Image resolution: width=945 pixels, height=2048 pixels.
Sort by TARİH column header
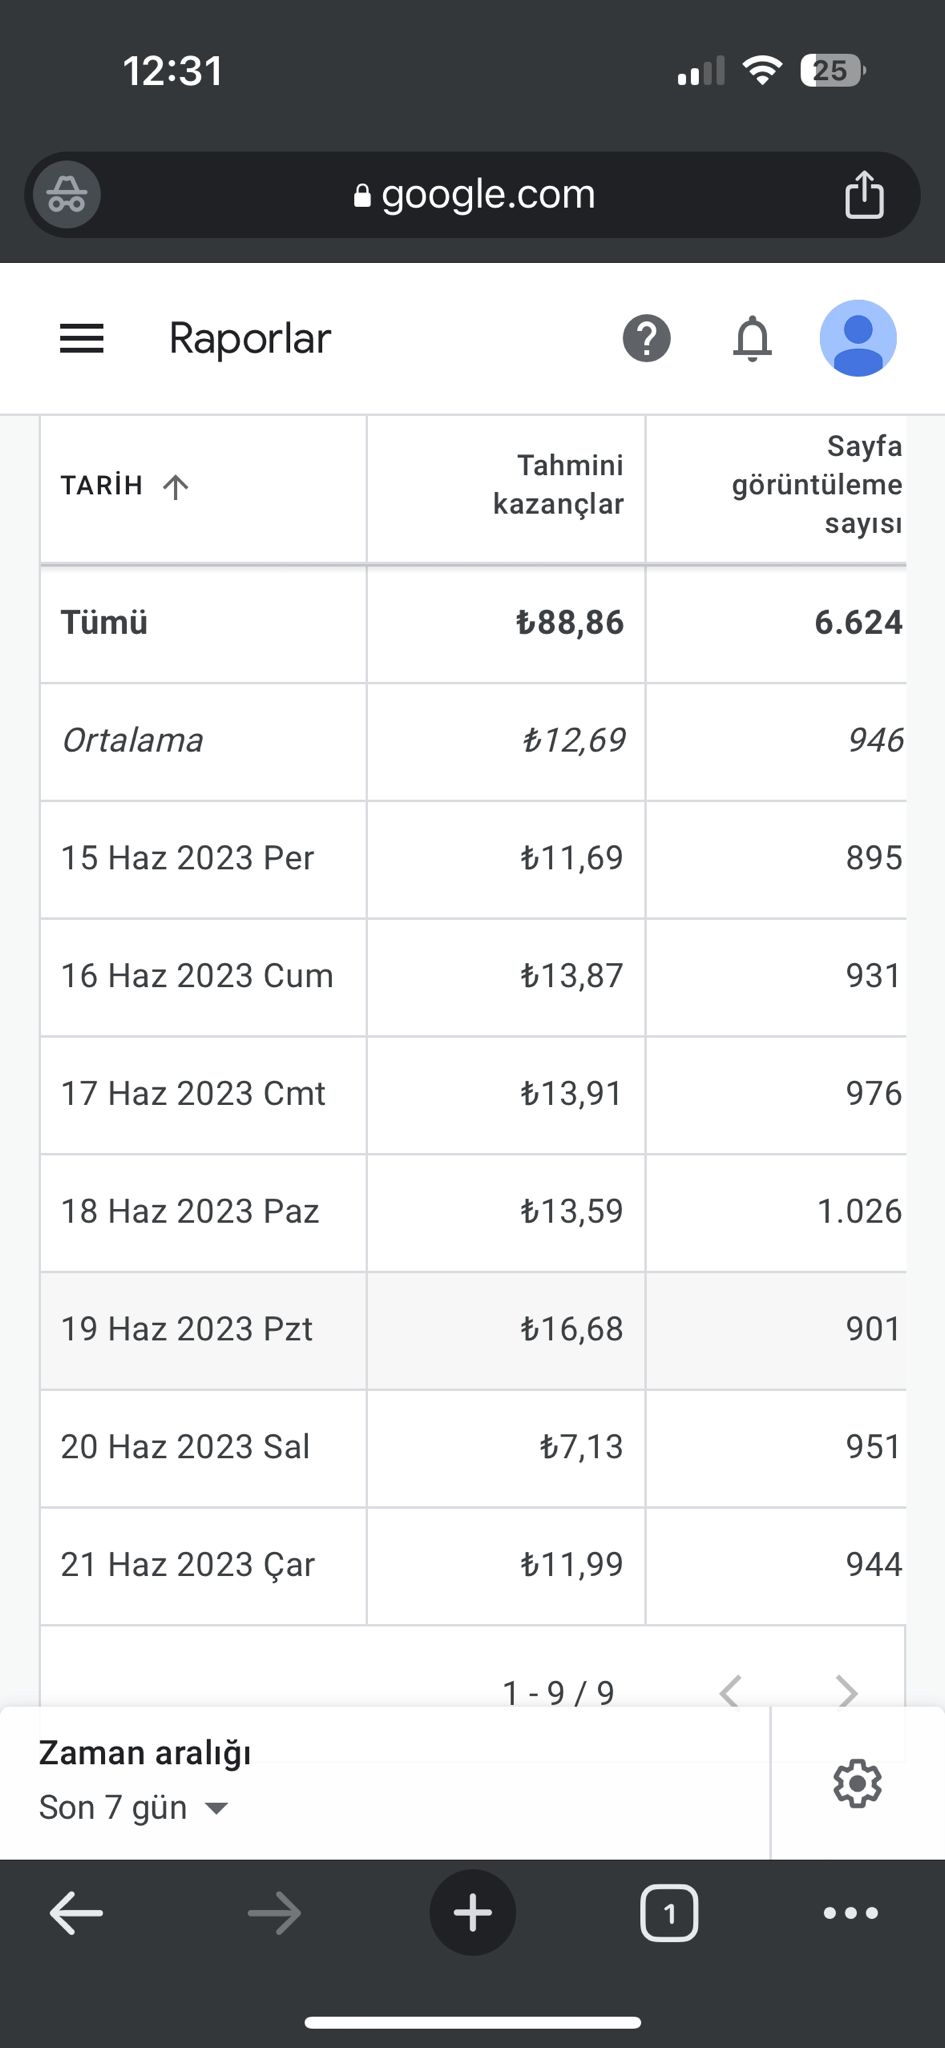[125, 487]
